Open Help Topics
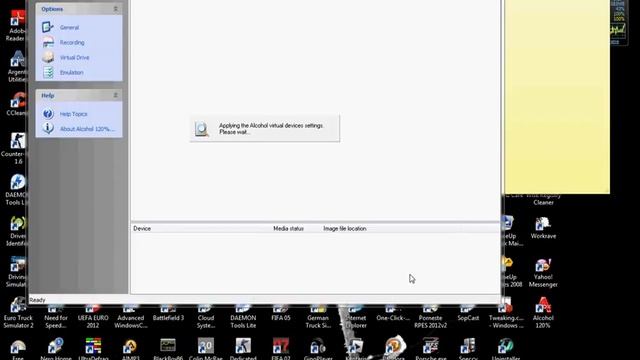 [x=73, y=114]
